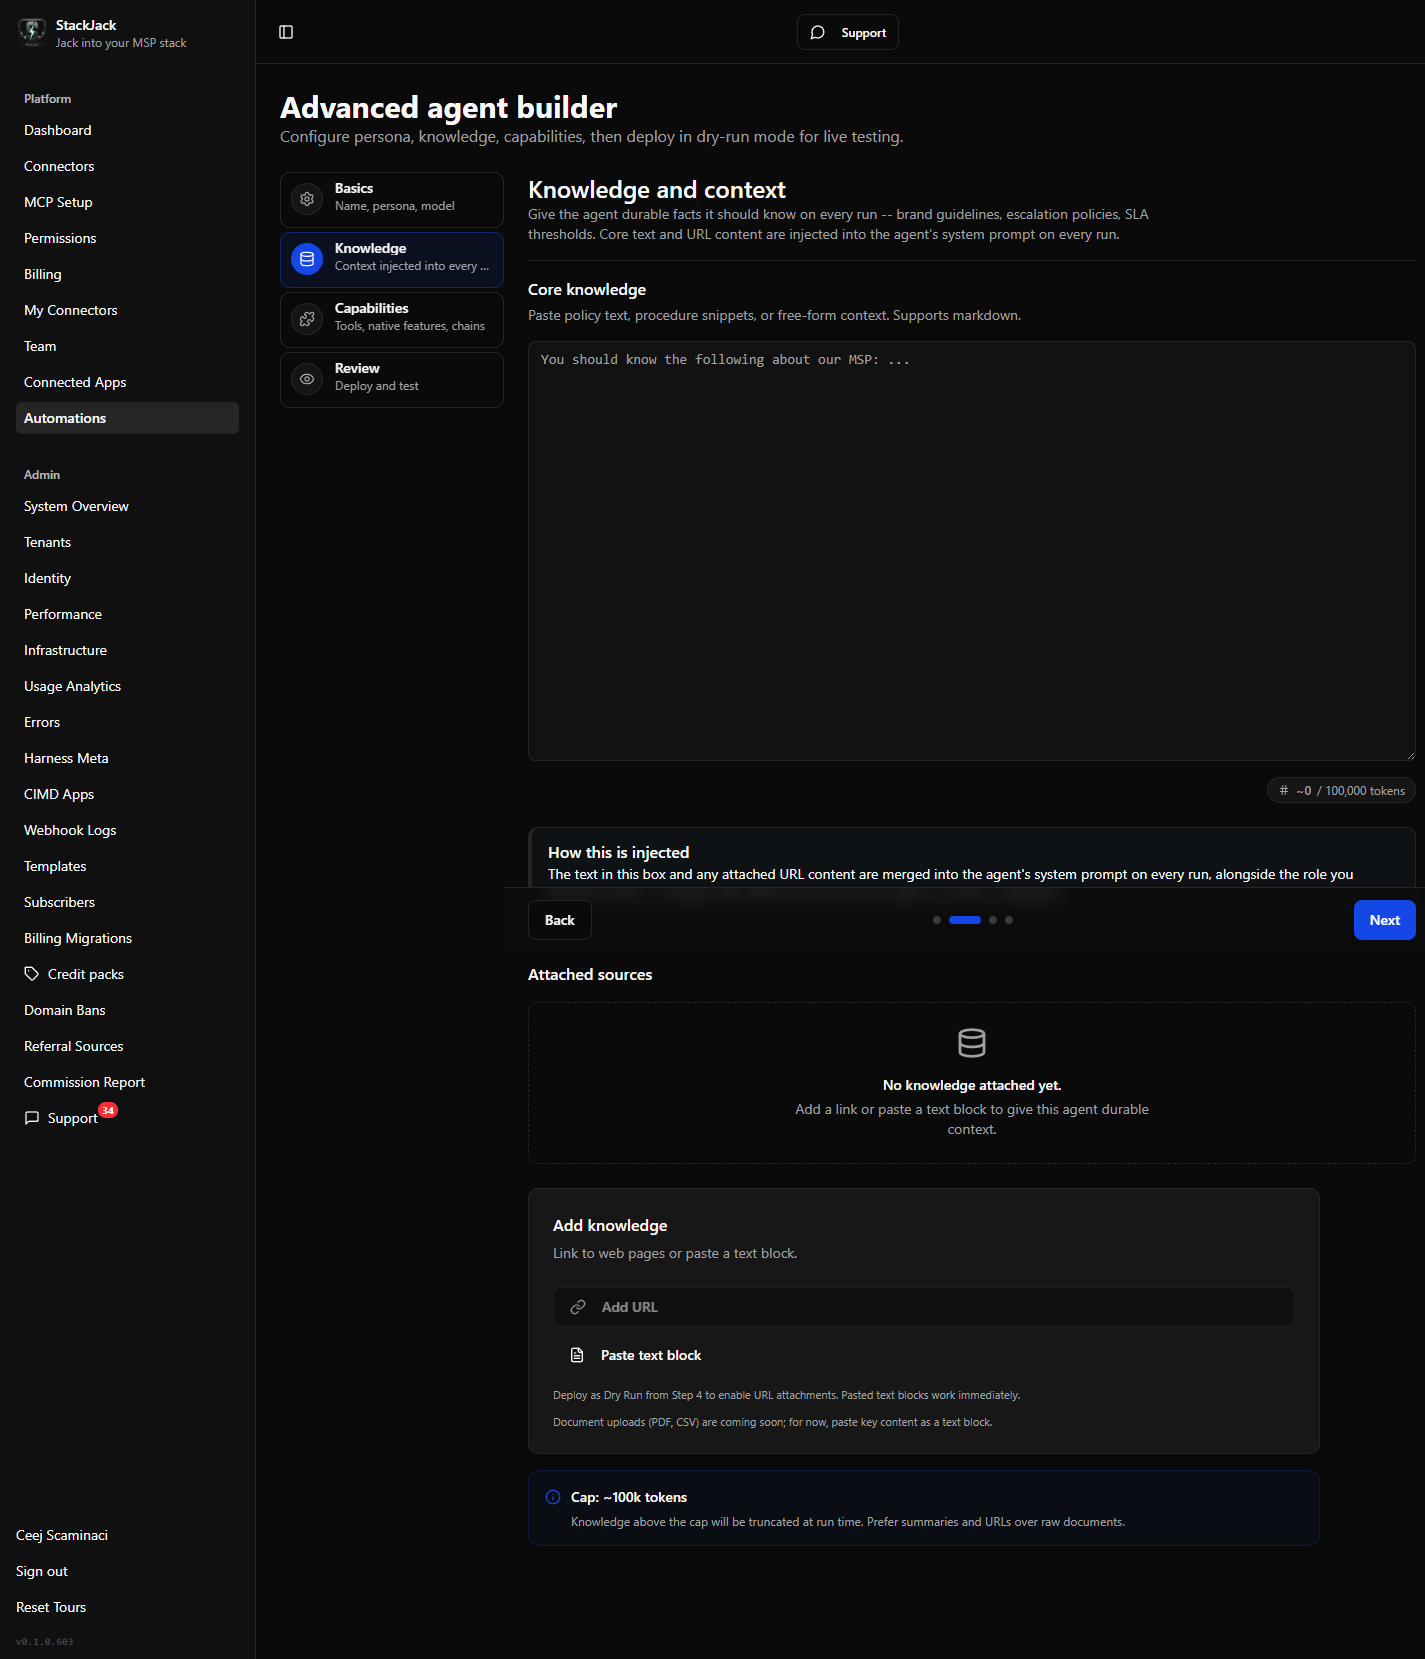Open Referral Sources

[127, 1046]
